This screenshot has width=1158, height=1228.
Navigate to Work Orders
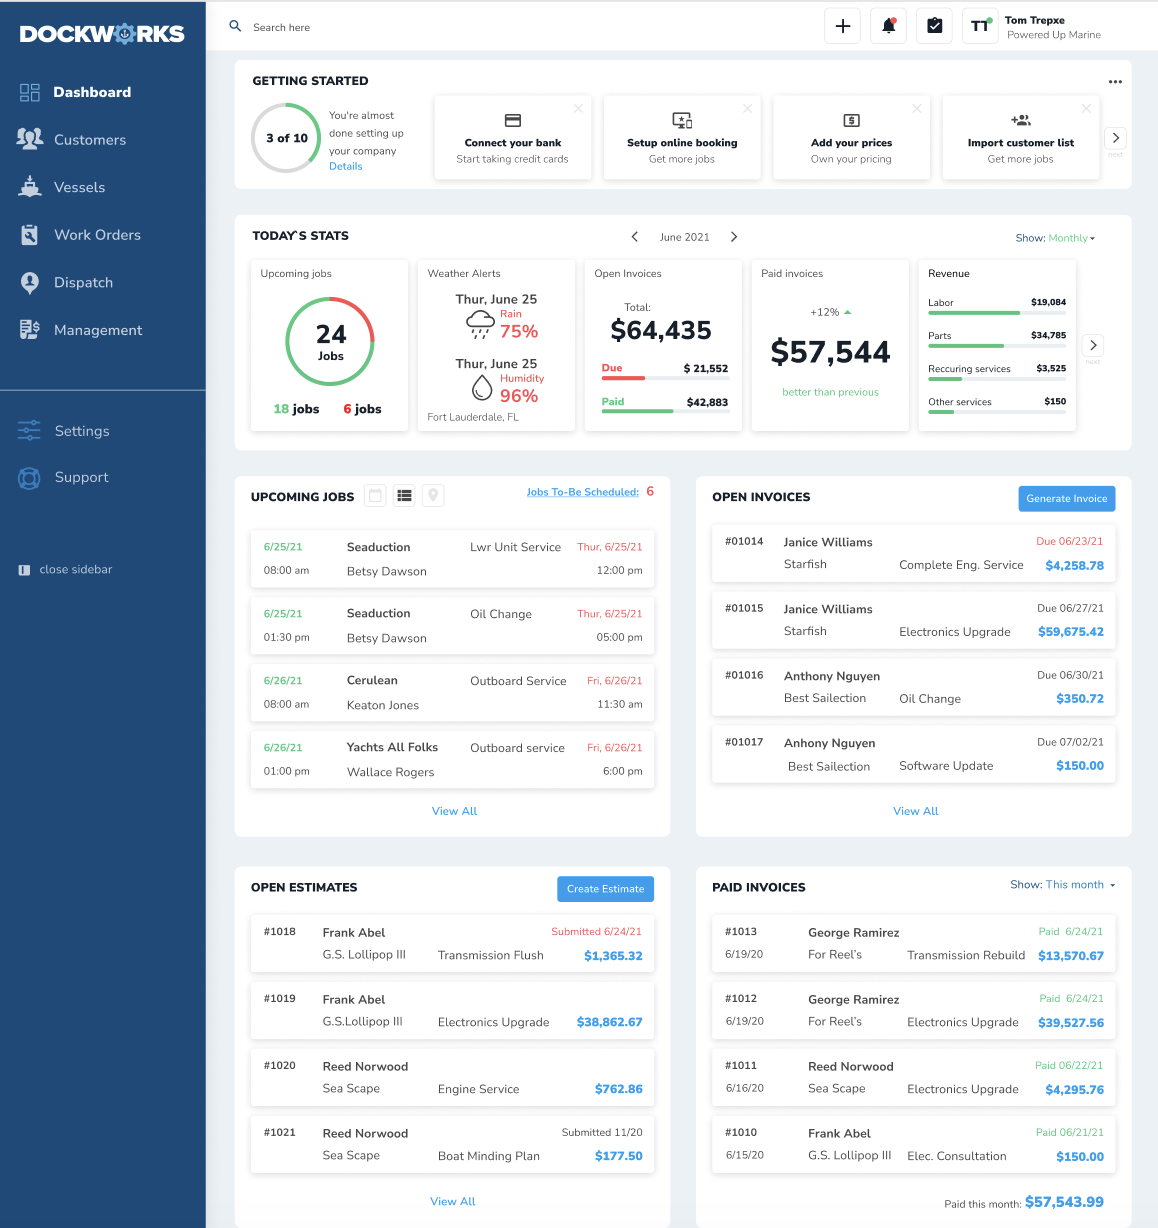tap(97, 234)
